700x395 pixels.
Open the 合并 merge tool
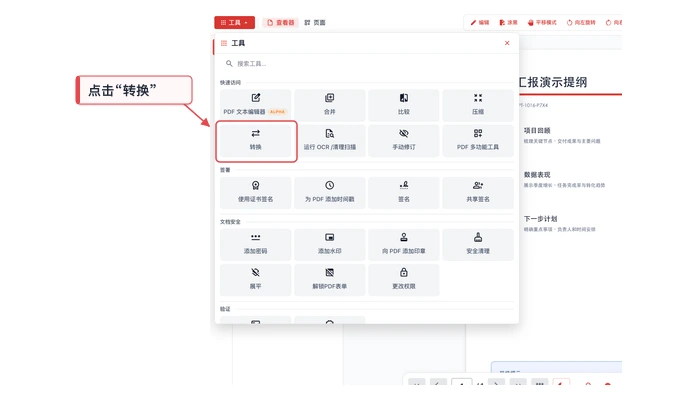[329, 105]
